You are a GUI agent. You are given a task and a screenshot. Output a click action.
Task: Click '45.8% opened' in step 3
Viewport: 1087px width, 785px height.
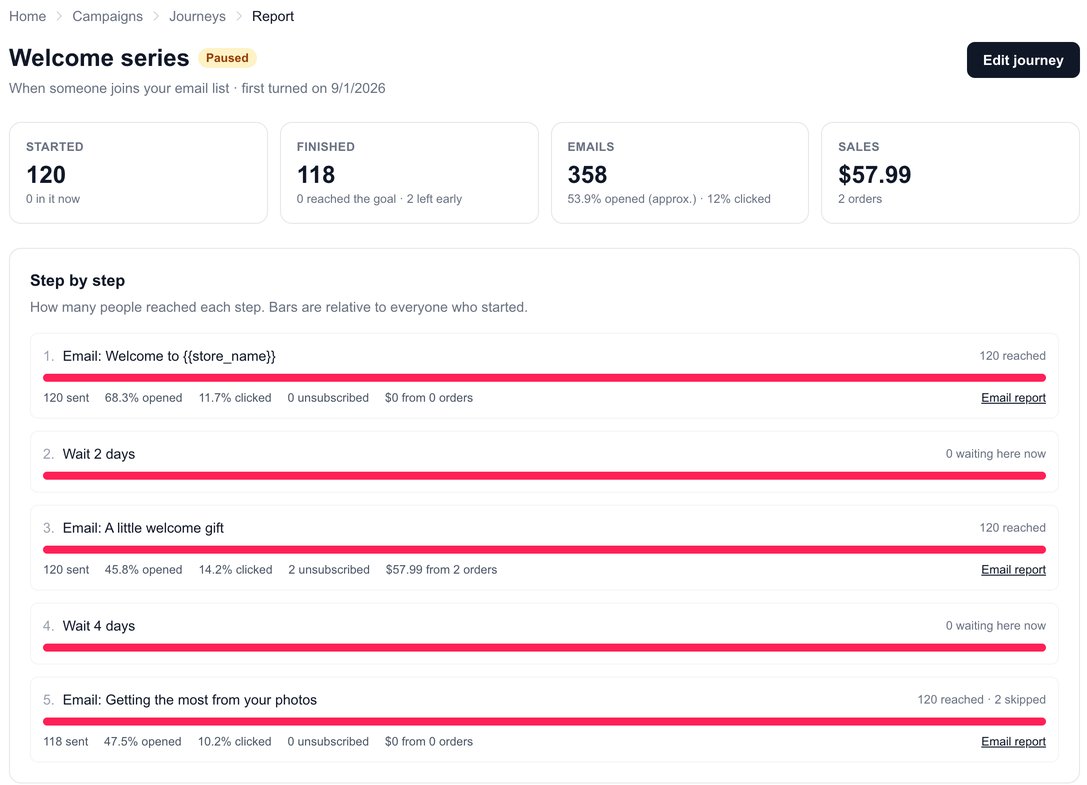coord(144,569)
